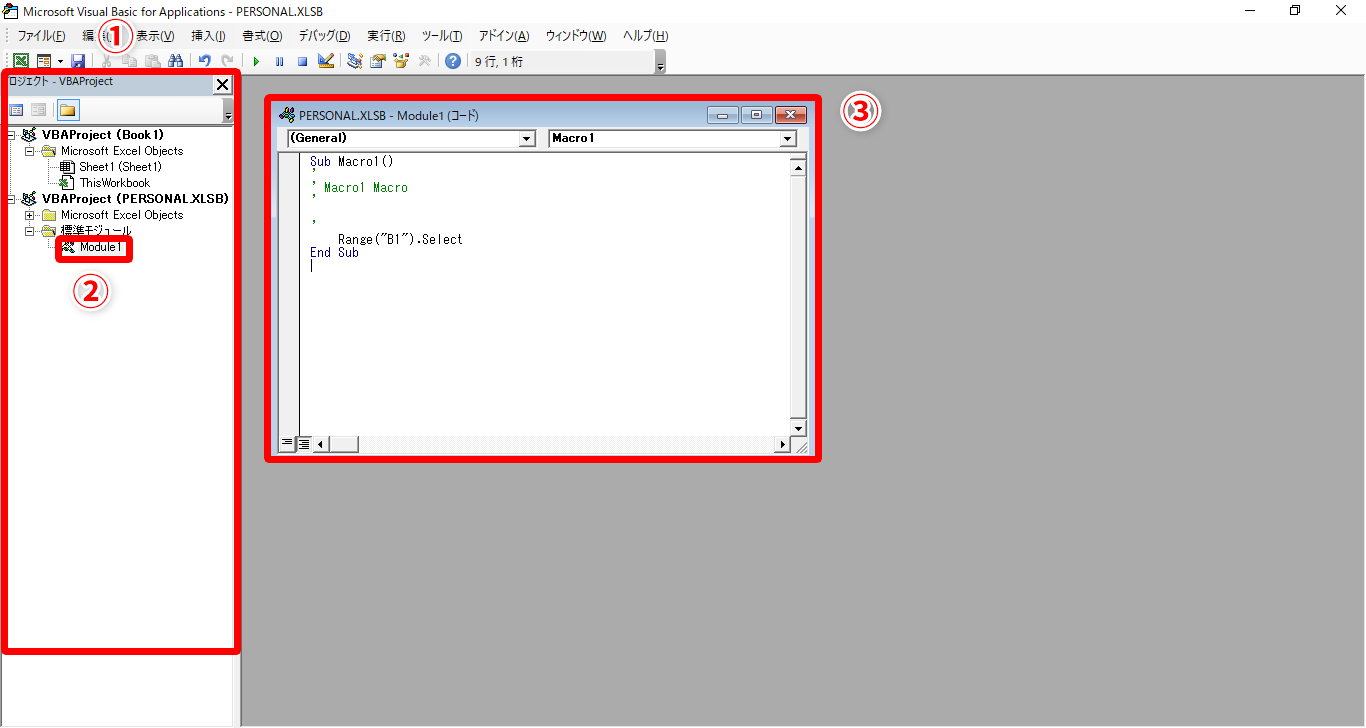
Task: Select VBAProject (Book1) in the tree
Action: pos(103,135)
